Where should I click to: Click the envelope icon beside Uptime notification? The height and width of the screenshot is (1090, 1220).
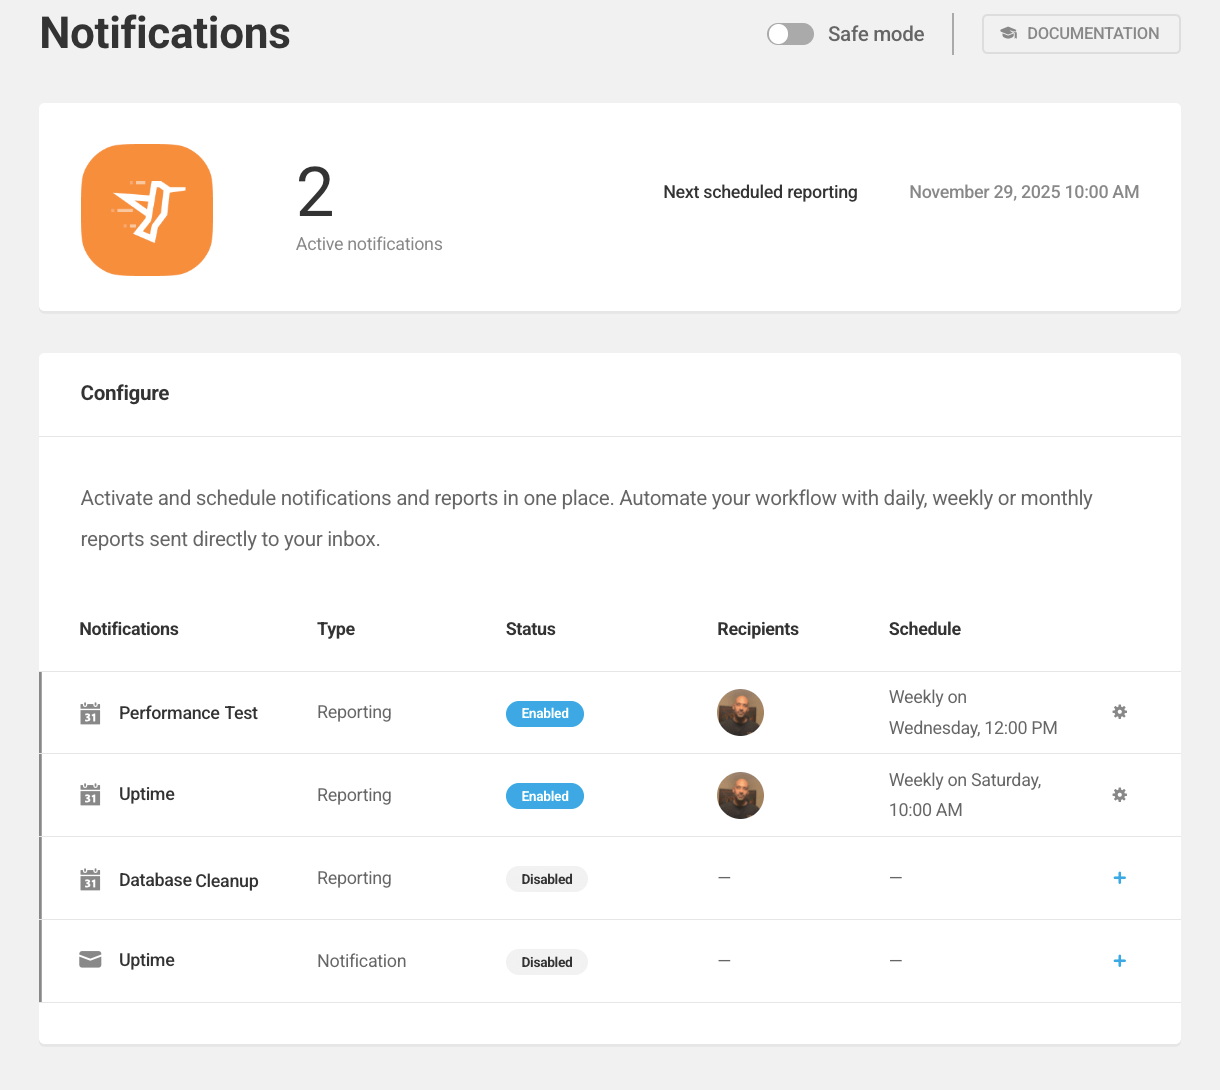click(x=89, y=958)
